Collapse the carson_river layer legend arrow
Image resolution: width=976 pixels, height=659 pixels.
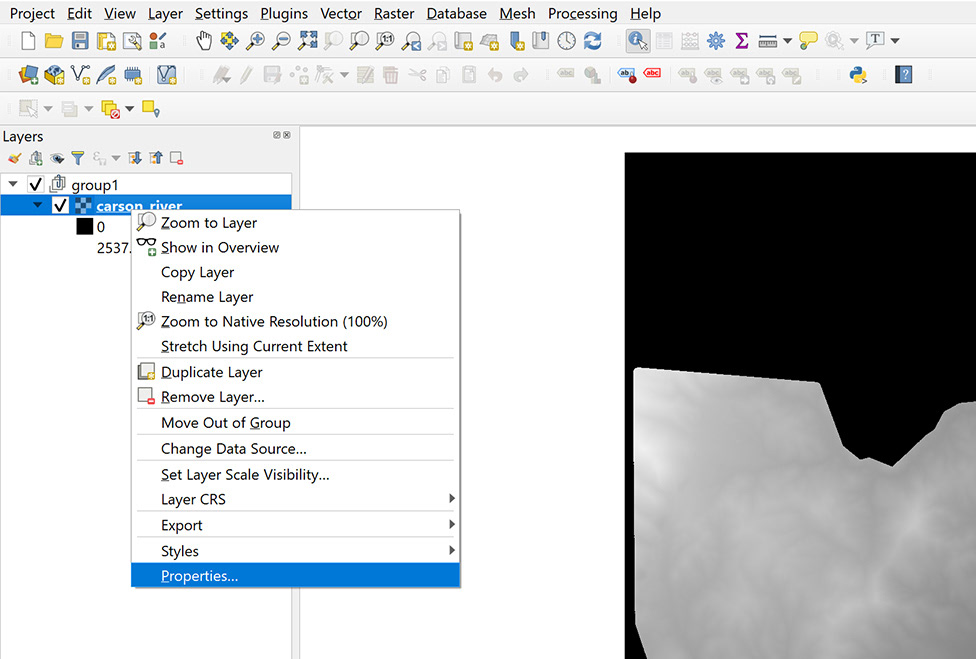coord(38,205)
